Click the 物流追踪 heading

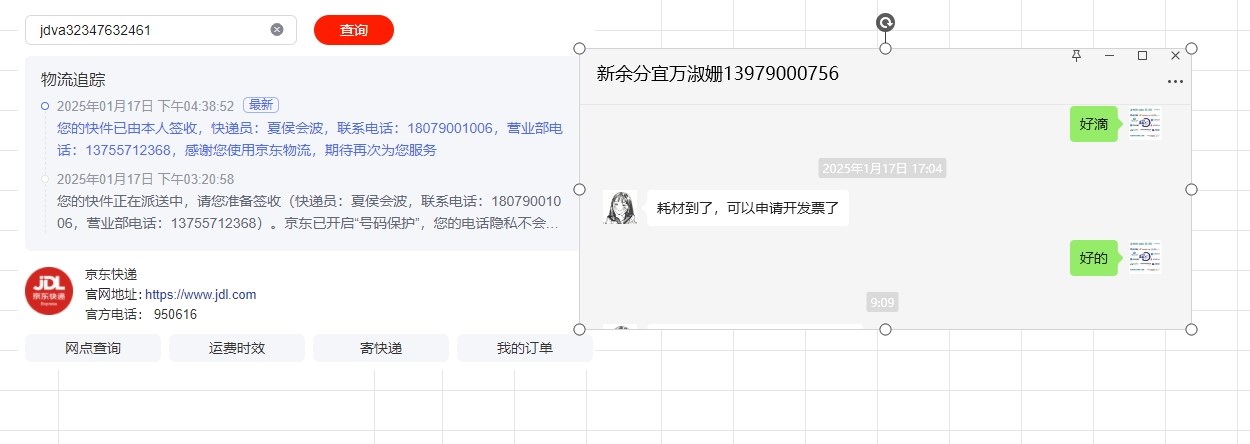tap(73, 79)
